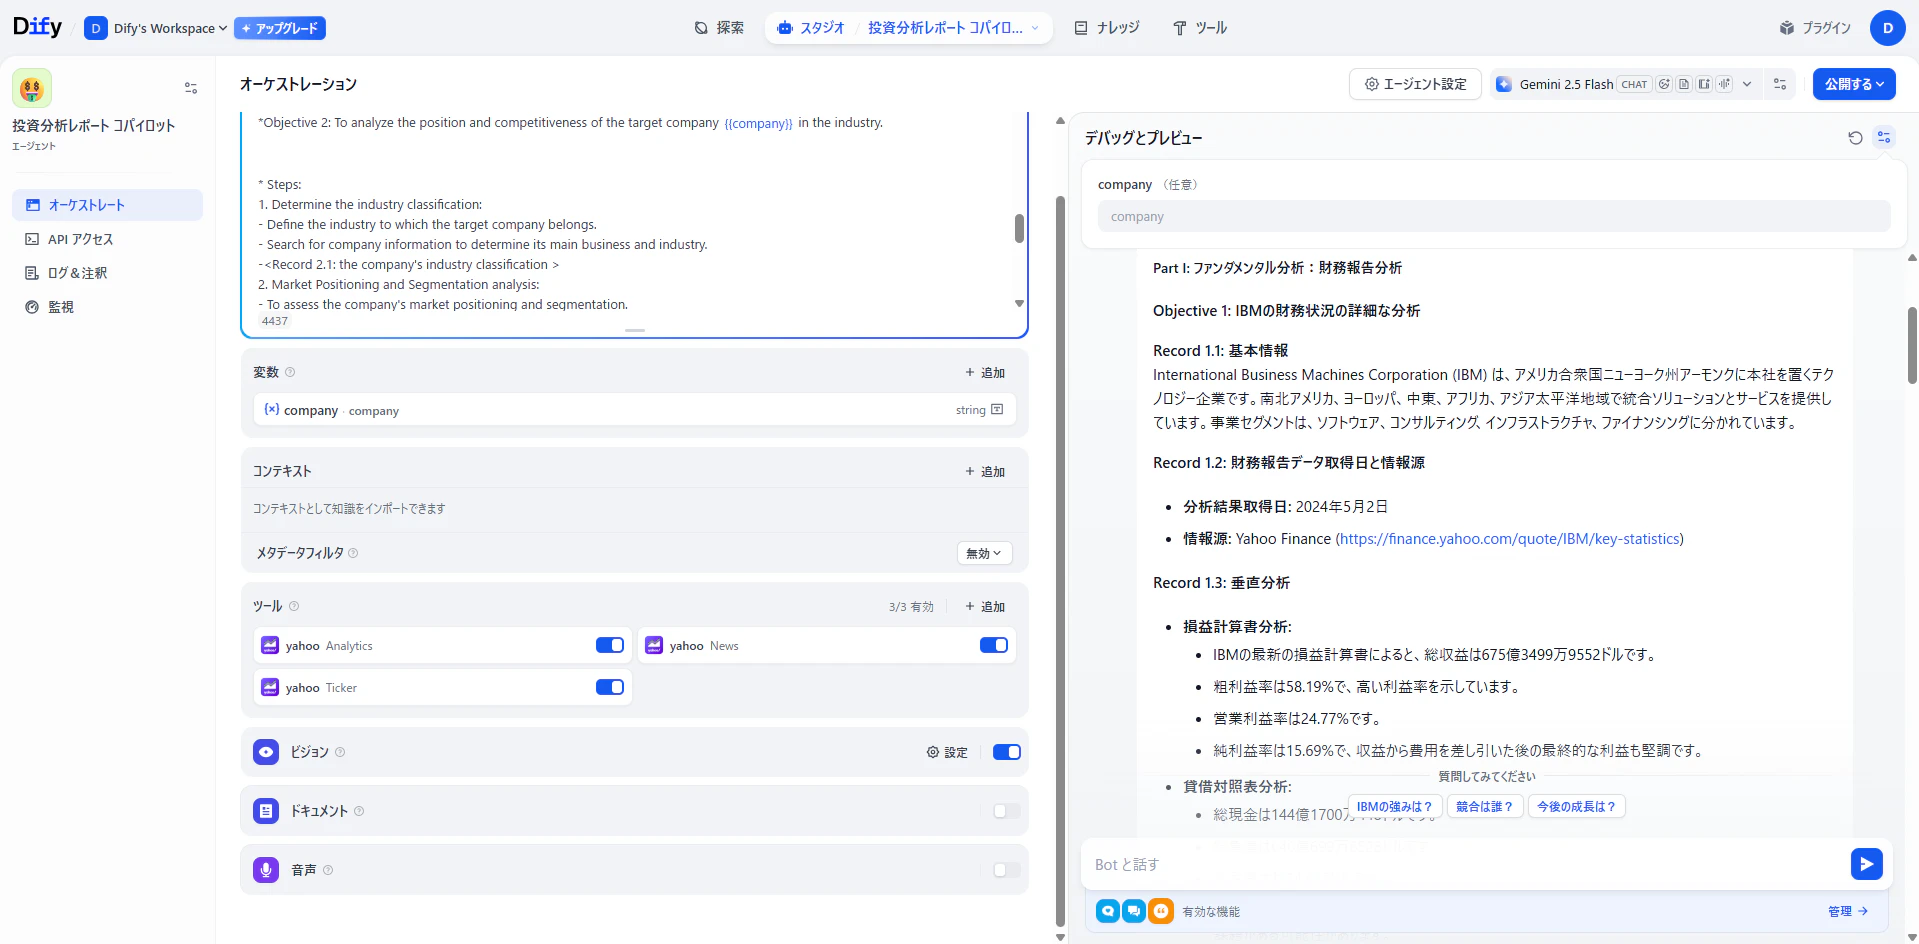Click the prompt editor scrollbar thumb

pos(1019,228)
